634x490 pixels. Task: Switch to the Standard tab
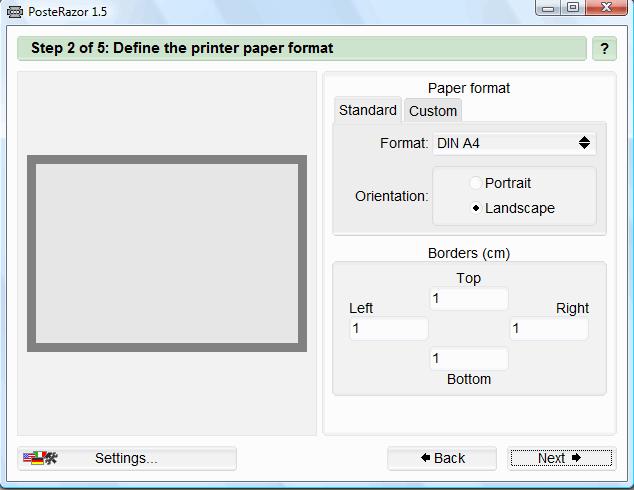click(368, 110)
